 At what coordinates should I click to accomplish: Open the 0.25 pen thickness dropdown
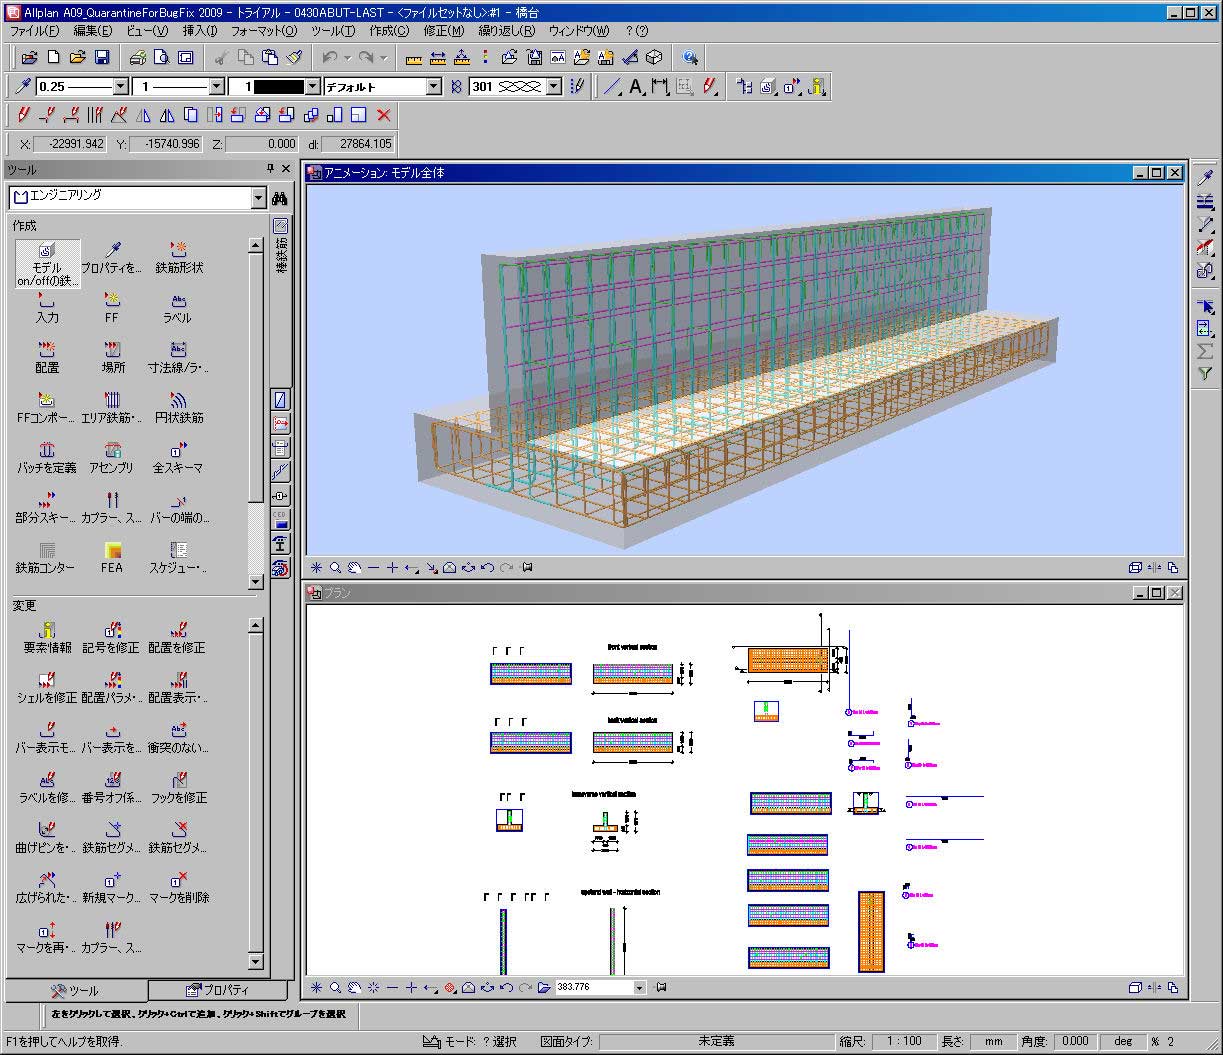[x=121, y=87]
